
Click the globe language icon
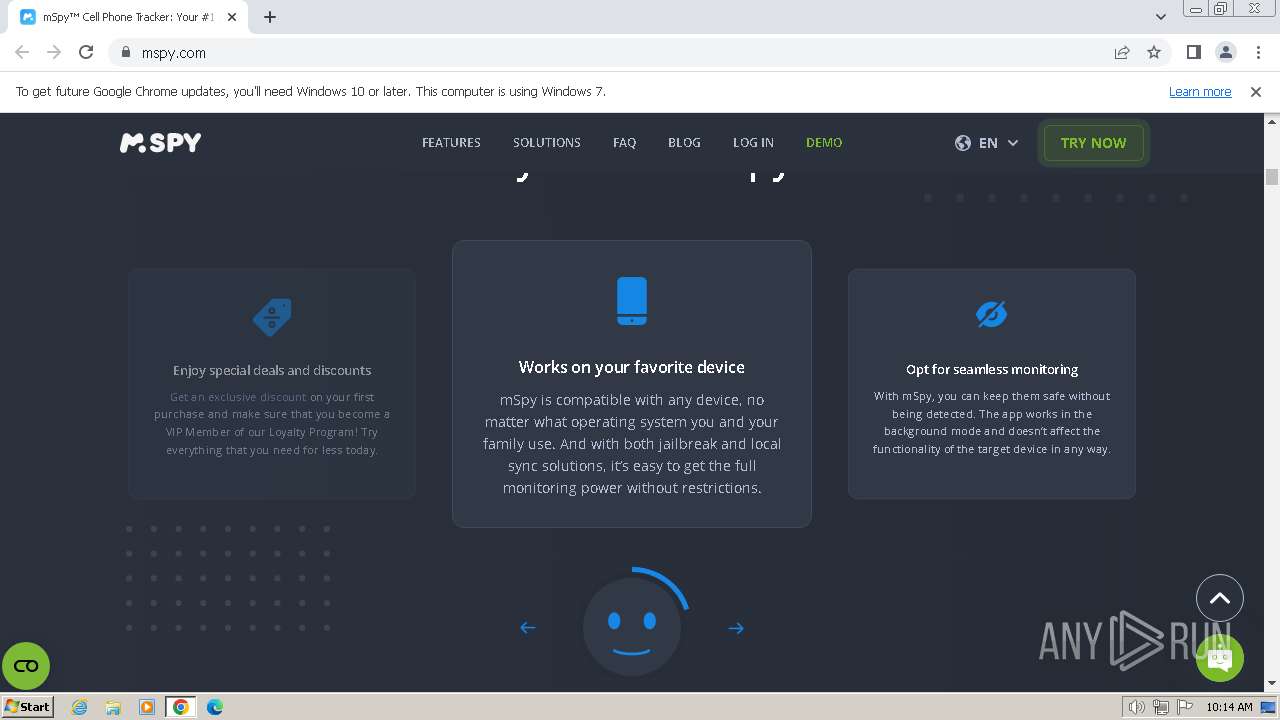click(x=963, y=143)
